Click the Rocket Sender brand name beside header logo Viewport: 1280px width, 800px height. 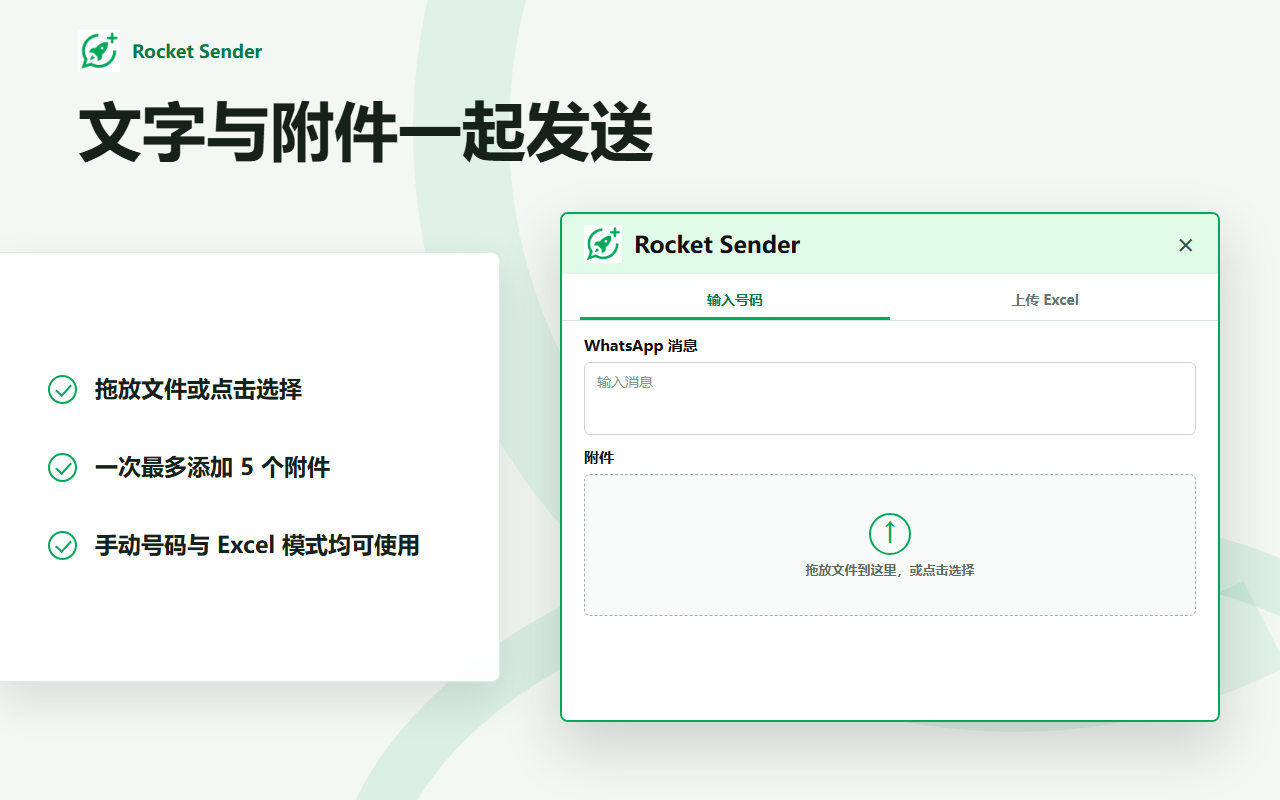point(197,52)
